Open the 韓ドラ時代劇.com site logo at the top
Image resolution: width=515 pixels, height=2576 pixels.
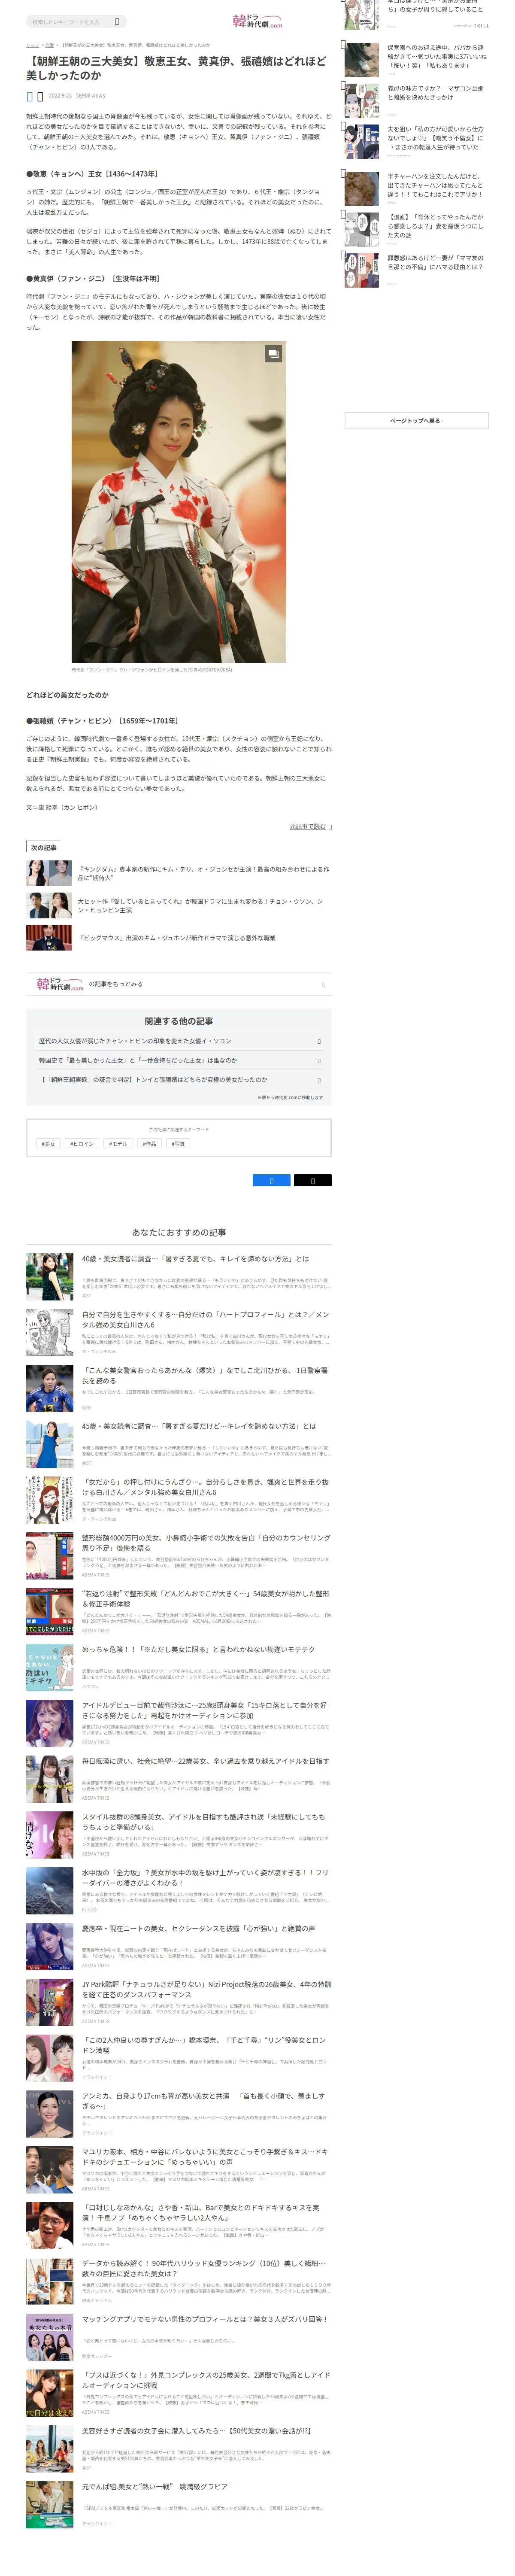point(257,21)
